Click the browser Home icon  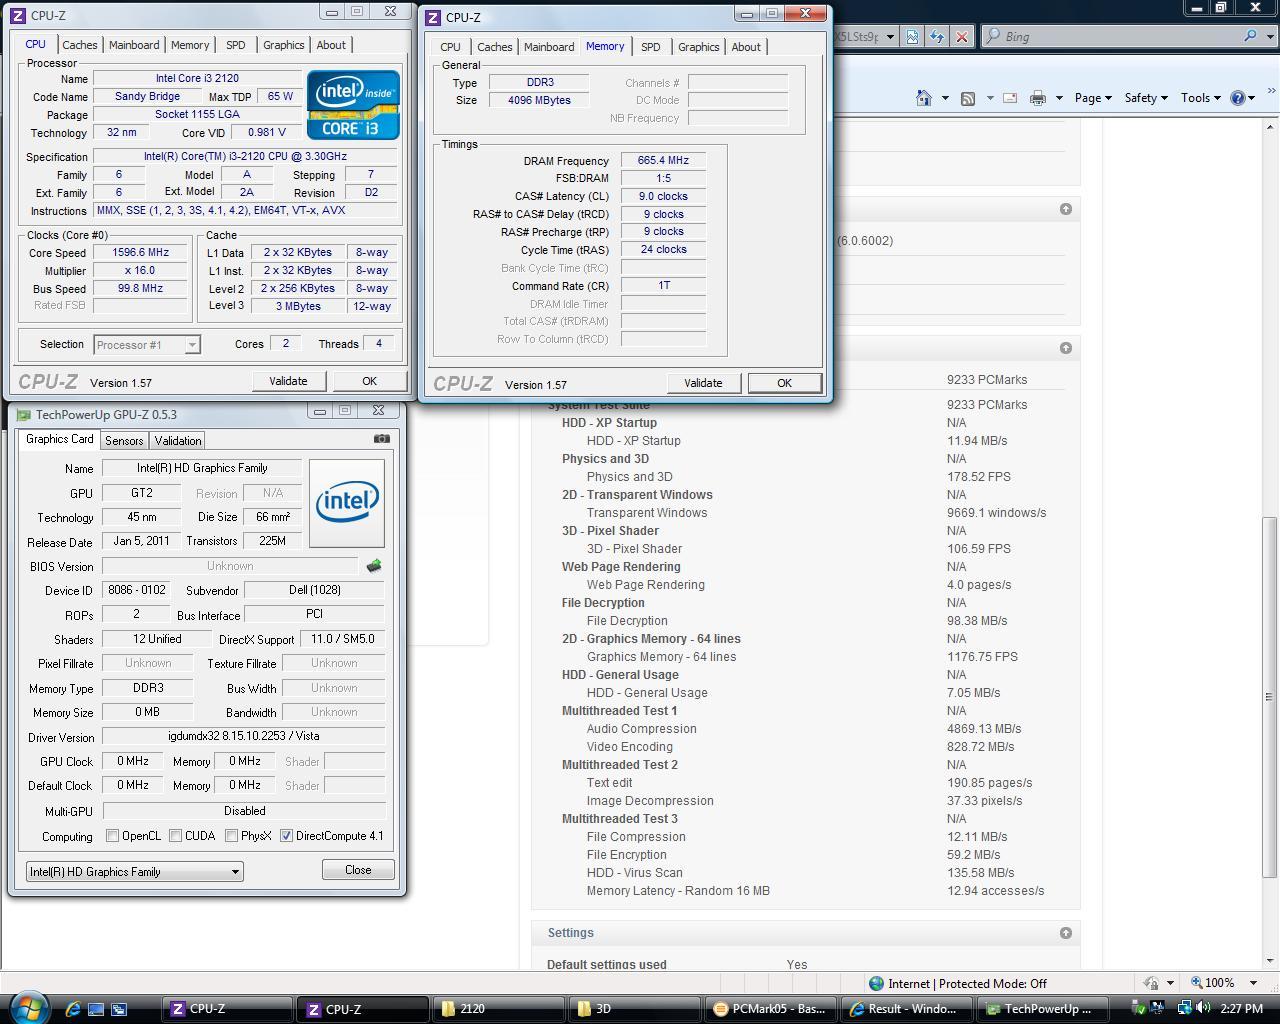(925, 98)
